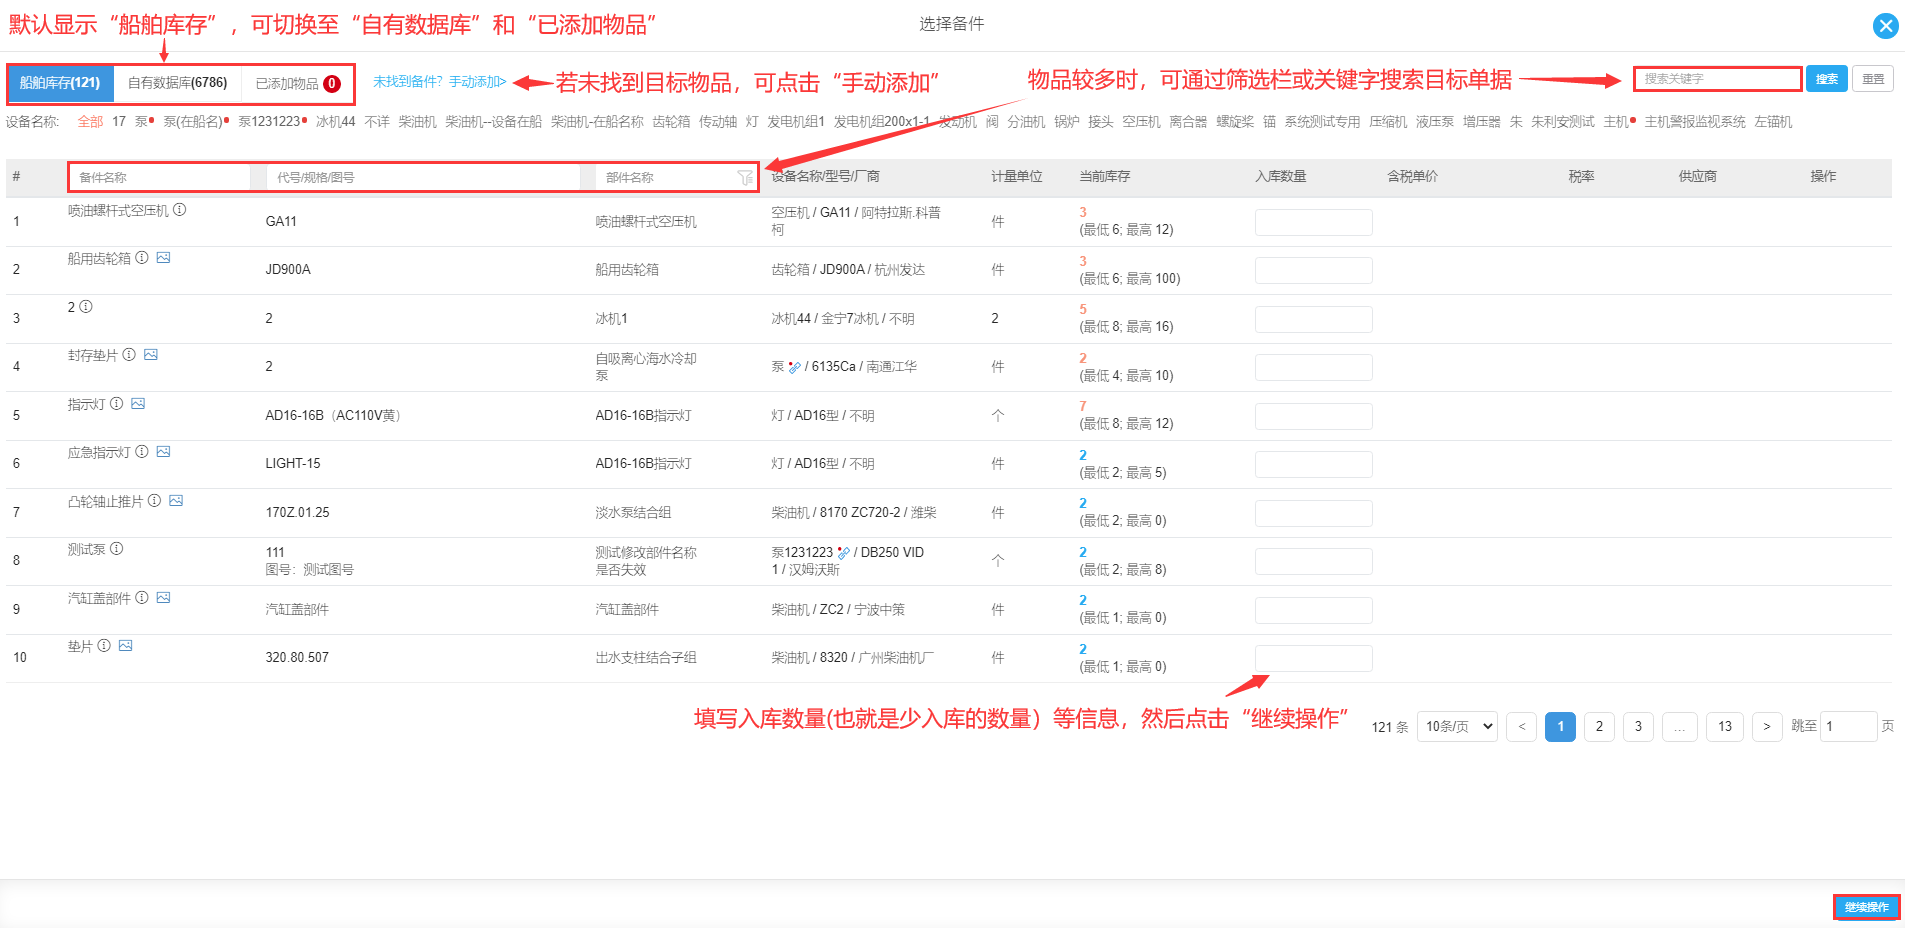This screenshot has width=1905, height=928.
Task: Focus the 代号/规格/图号 filter field
Action: (x=424, y=178)
